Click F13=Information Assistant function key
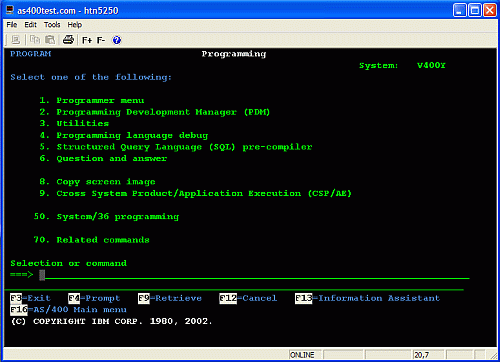Image resolution: width=500 pixels, height=362 pixels. (367, 298)
